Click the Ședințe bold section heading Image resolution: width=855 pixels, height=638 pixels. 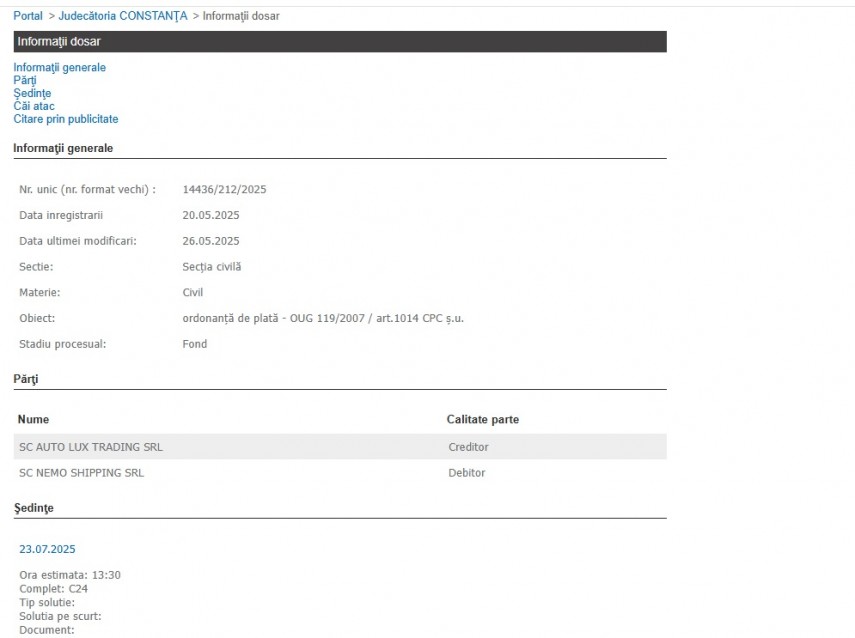point(34,508)
